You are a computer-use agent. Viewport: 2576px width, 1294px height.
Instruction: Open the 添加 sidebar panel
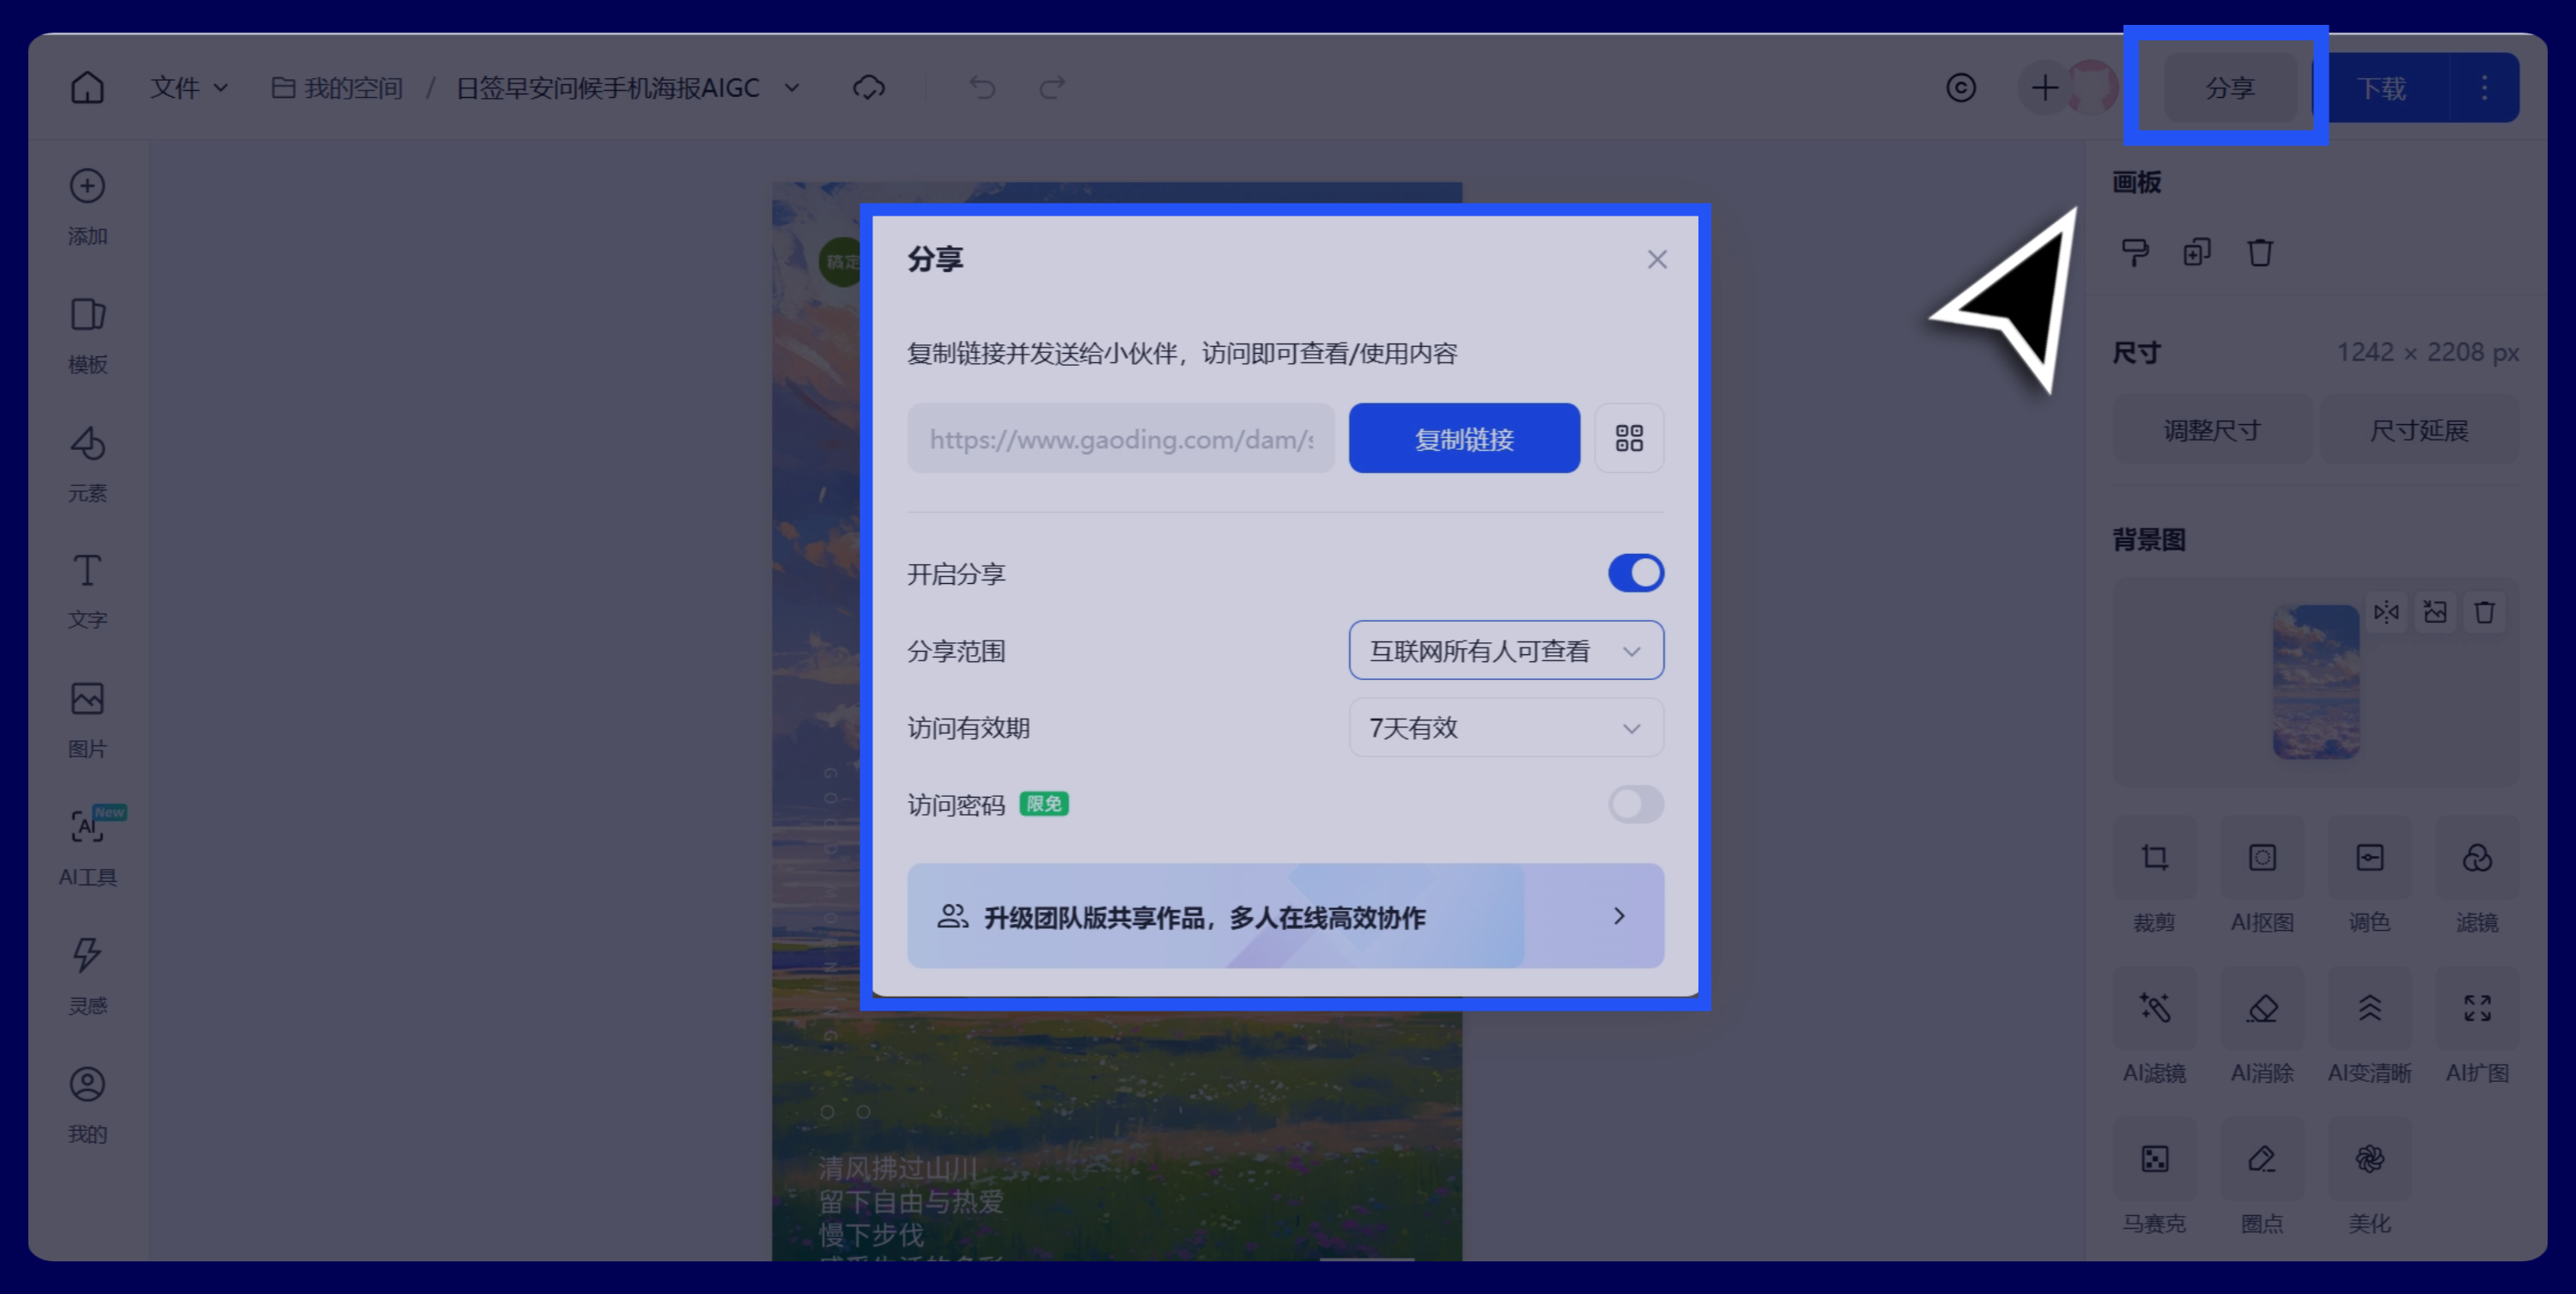click(87, 207)
